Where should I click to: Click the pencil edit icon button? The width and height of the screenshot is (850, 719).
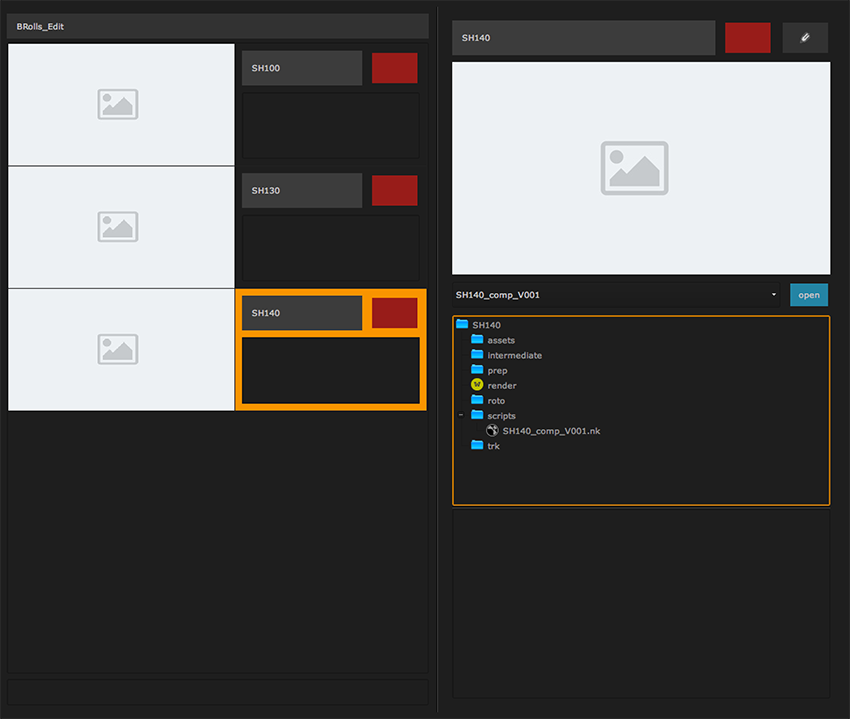click(x=805, y=38)
